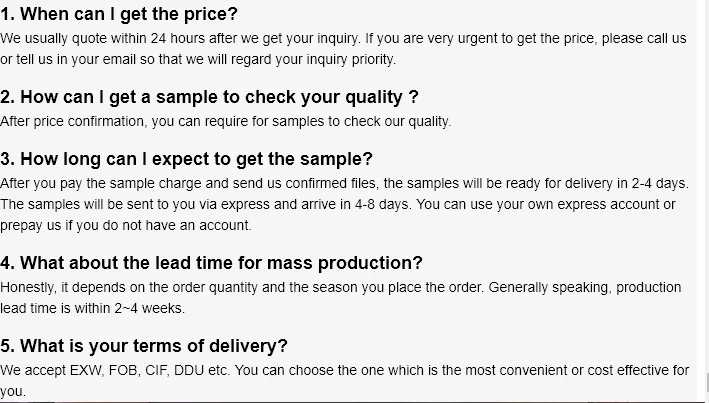Click the line starting "lead time is within"
This screenshot has height=403, width=709.
(92, 308)
